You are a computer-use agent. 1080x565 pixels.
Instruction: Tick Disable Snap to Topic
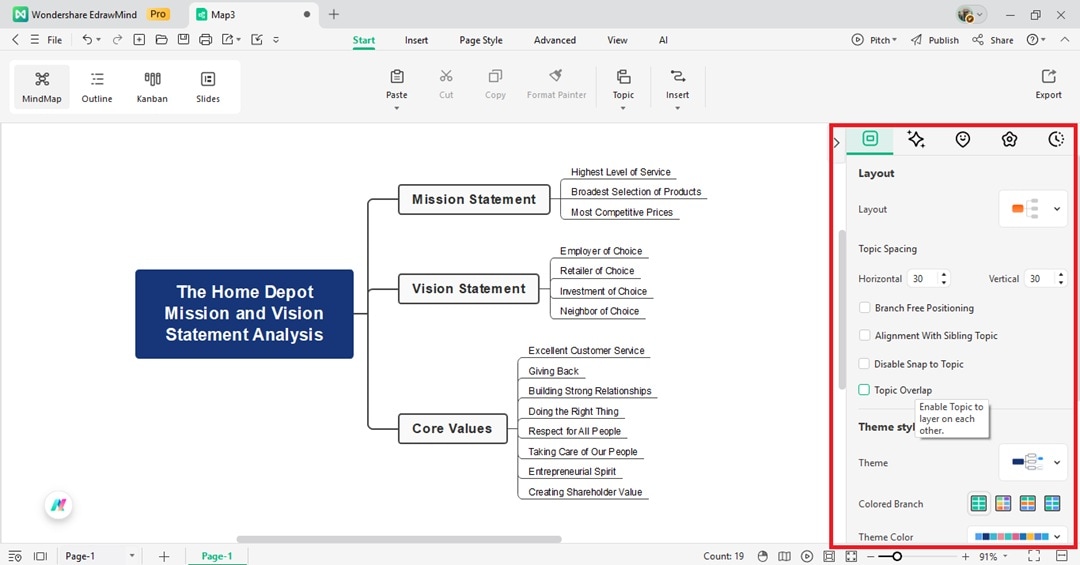[x=864, y=364]
